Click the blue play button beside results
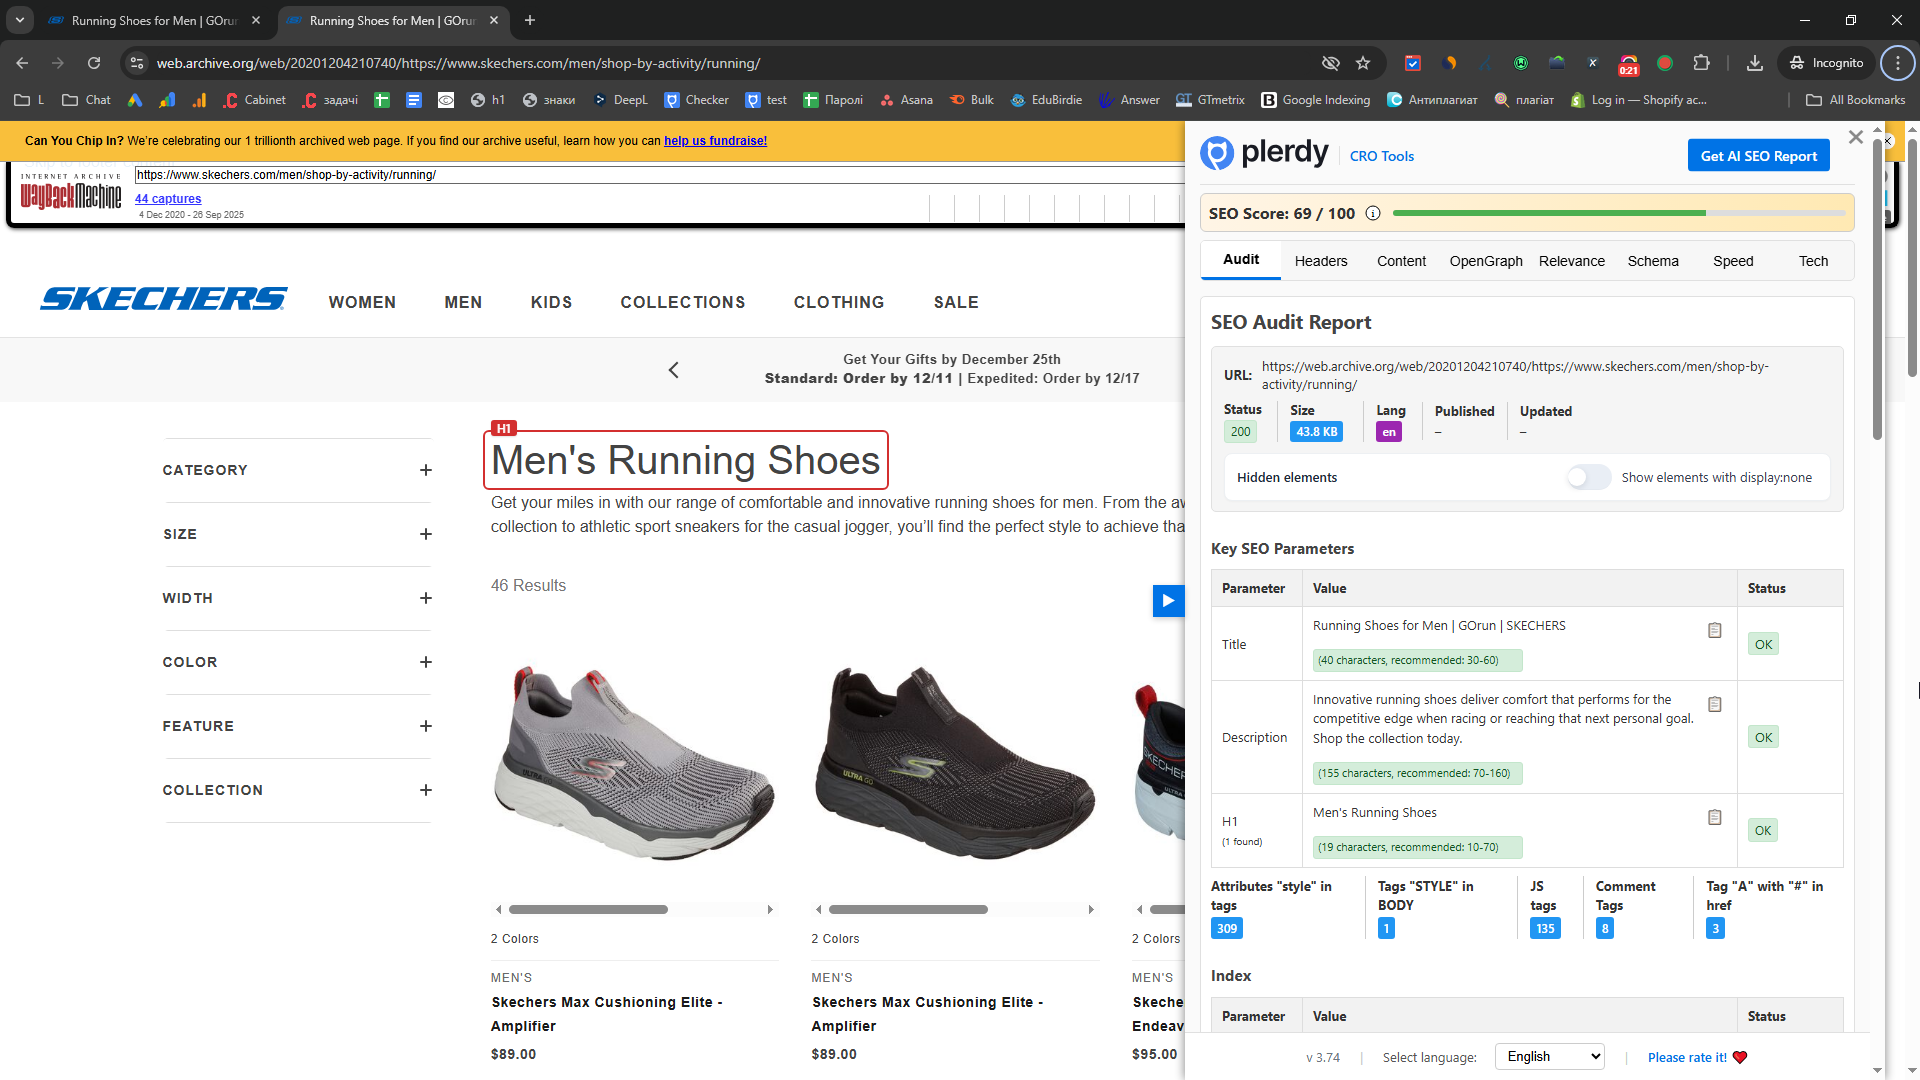 pos(1167,601)
